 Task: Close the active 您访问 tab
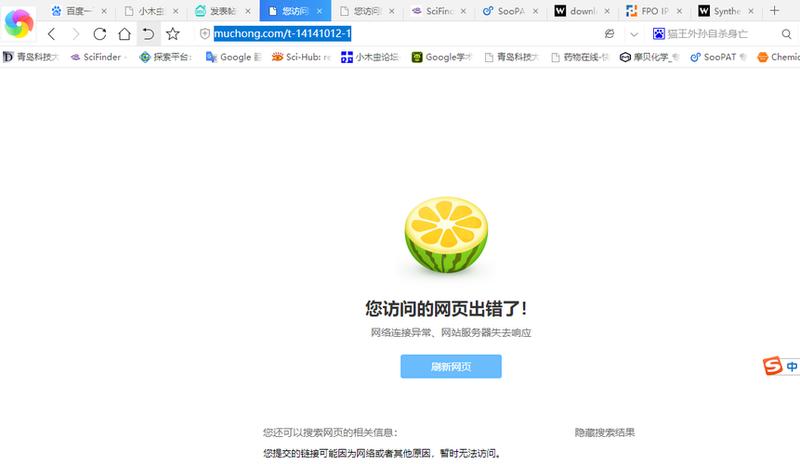[x=319, y=11]
